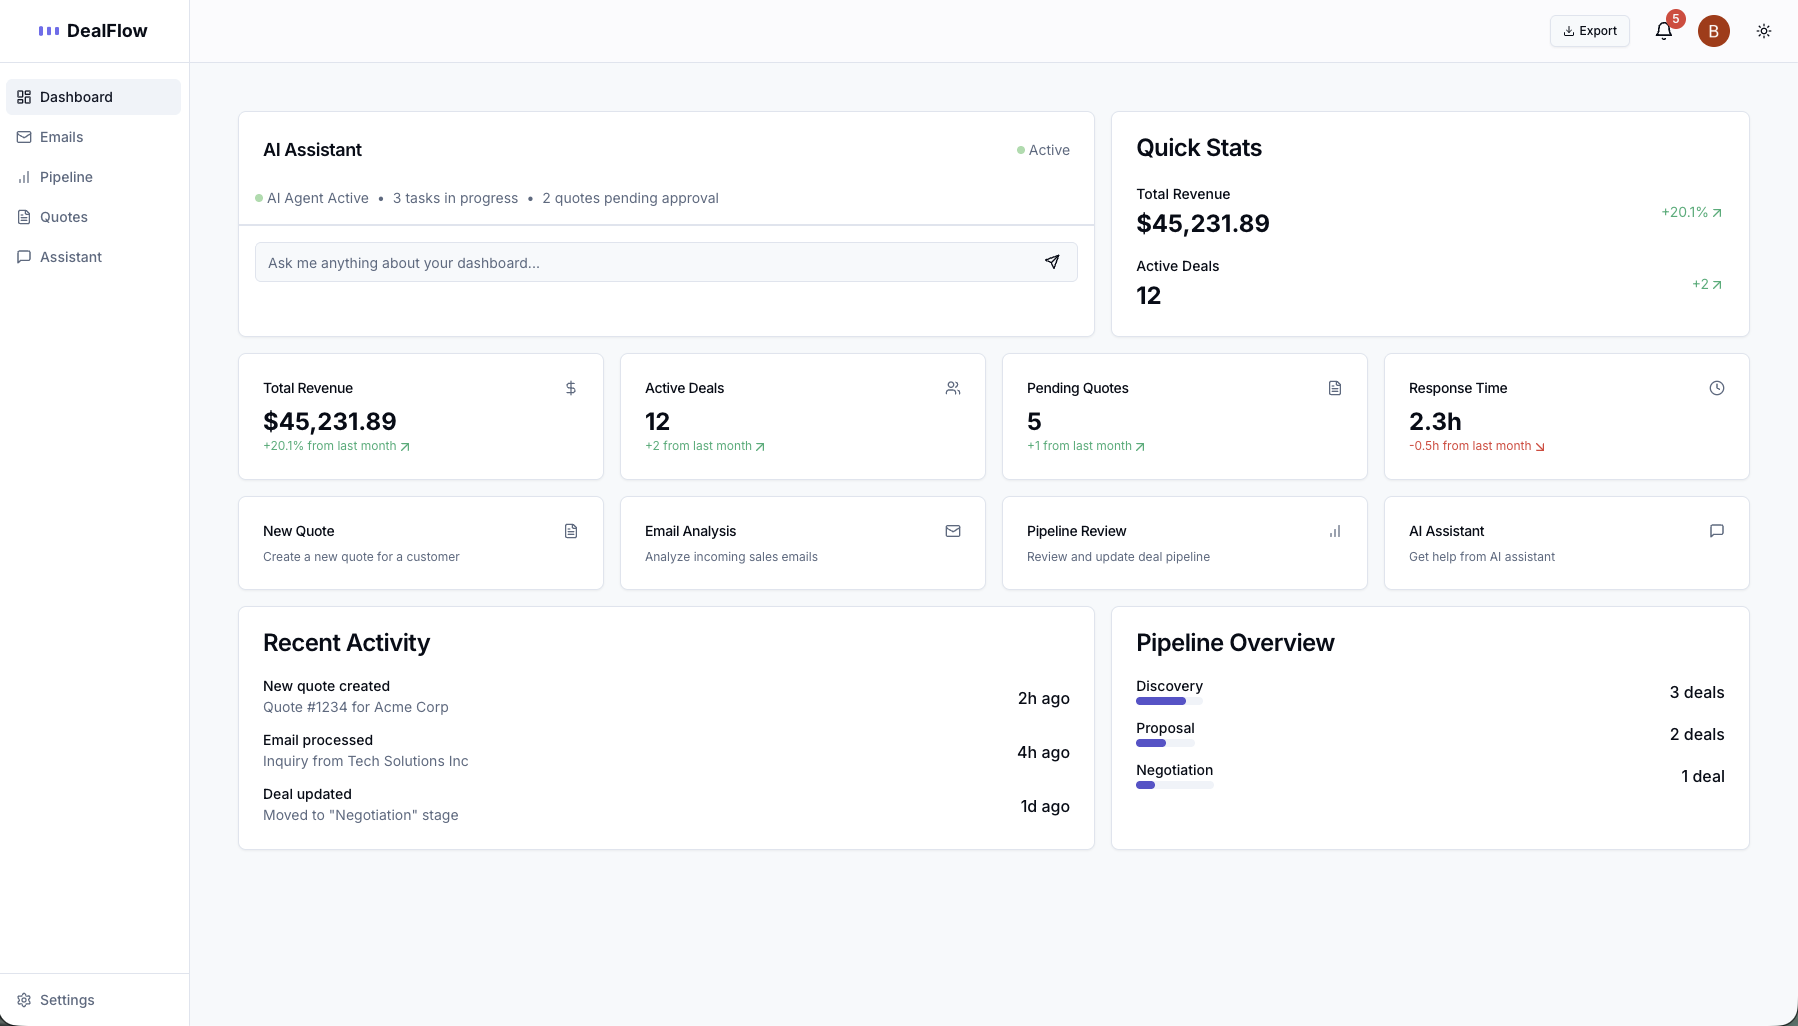
Task: Open the user profile avatar menu
Action: (x=1713, y=31)
